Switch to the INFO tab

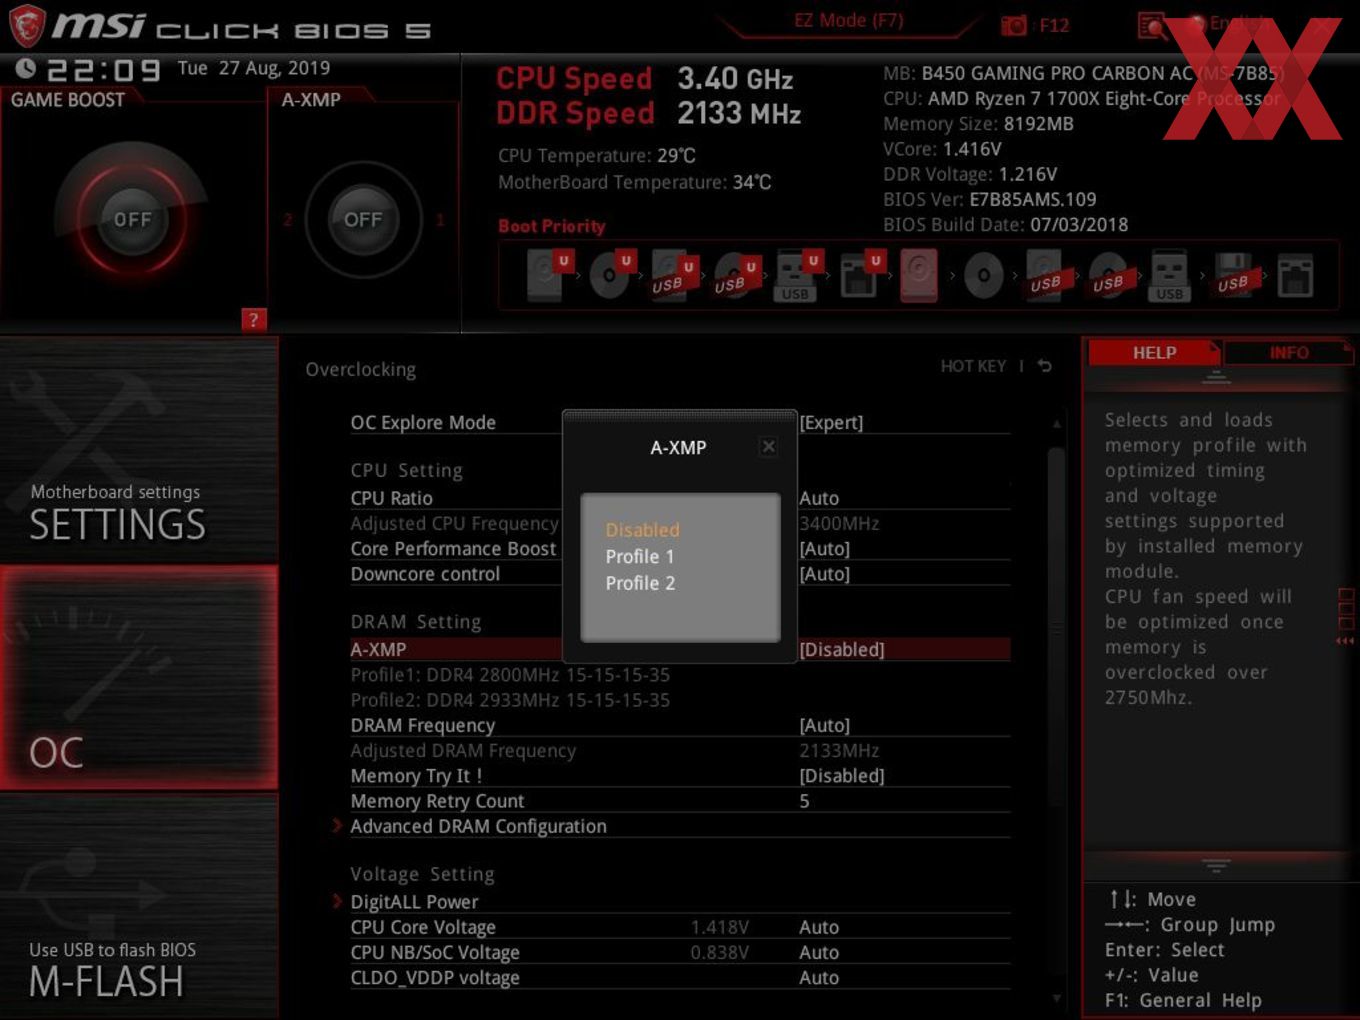tap(1288, 352)
